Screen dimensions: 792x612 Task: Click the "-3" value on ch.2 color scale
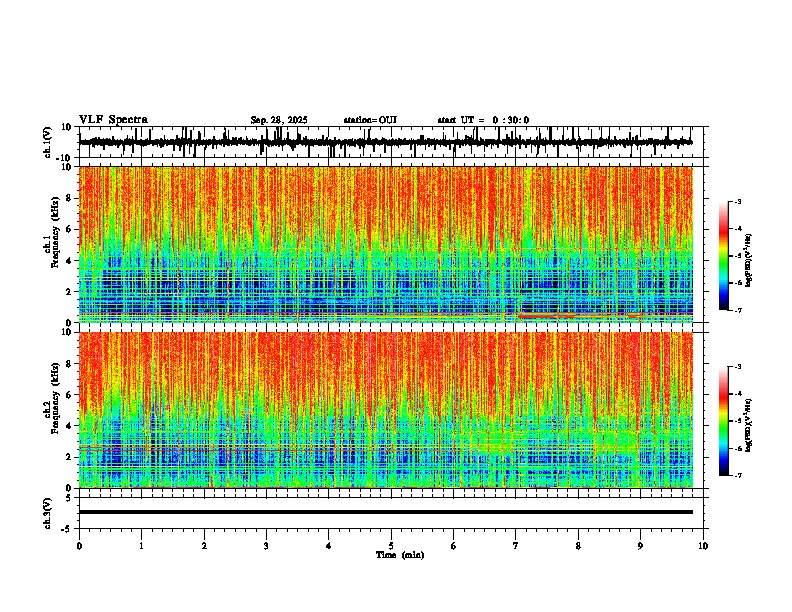[x=738, y=367]
